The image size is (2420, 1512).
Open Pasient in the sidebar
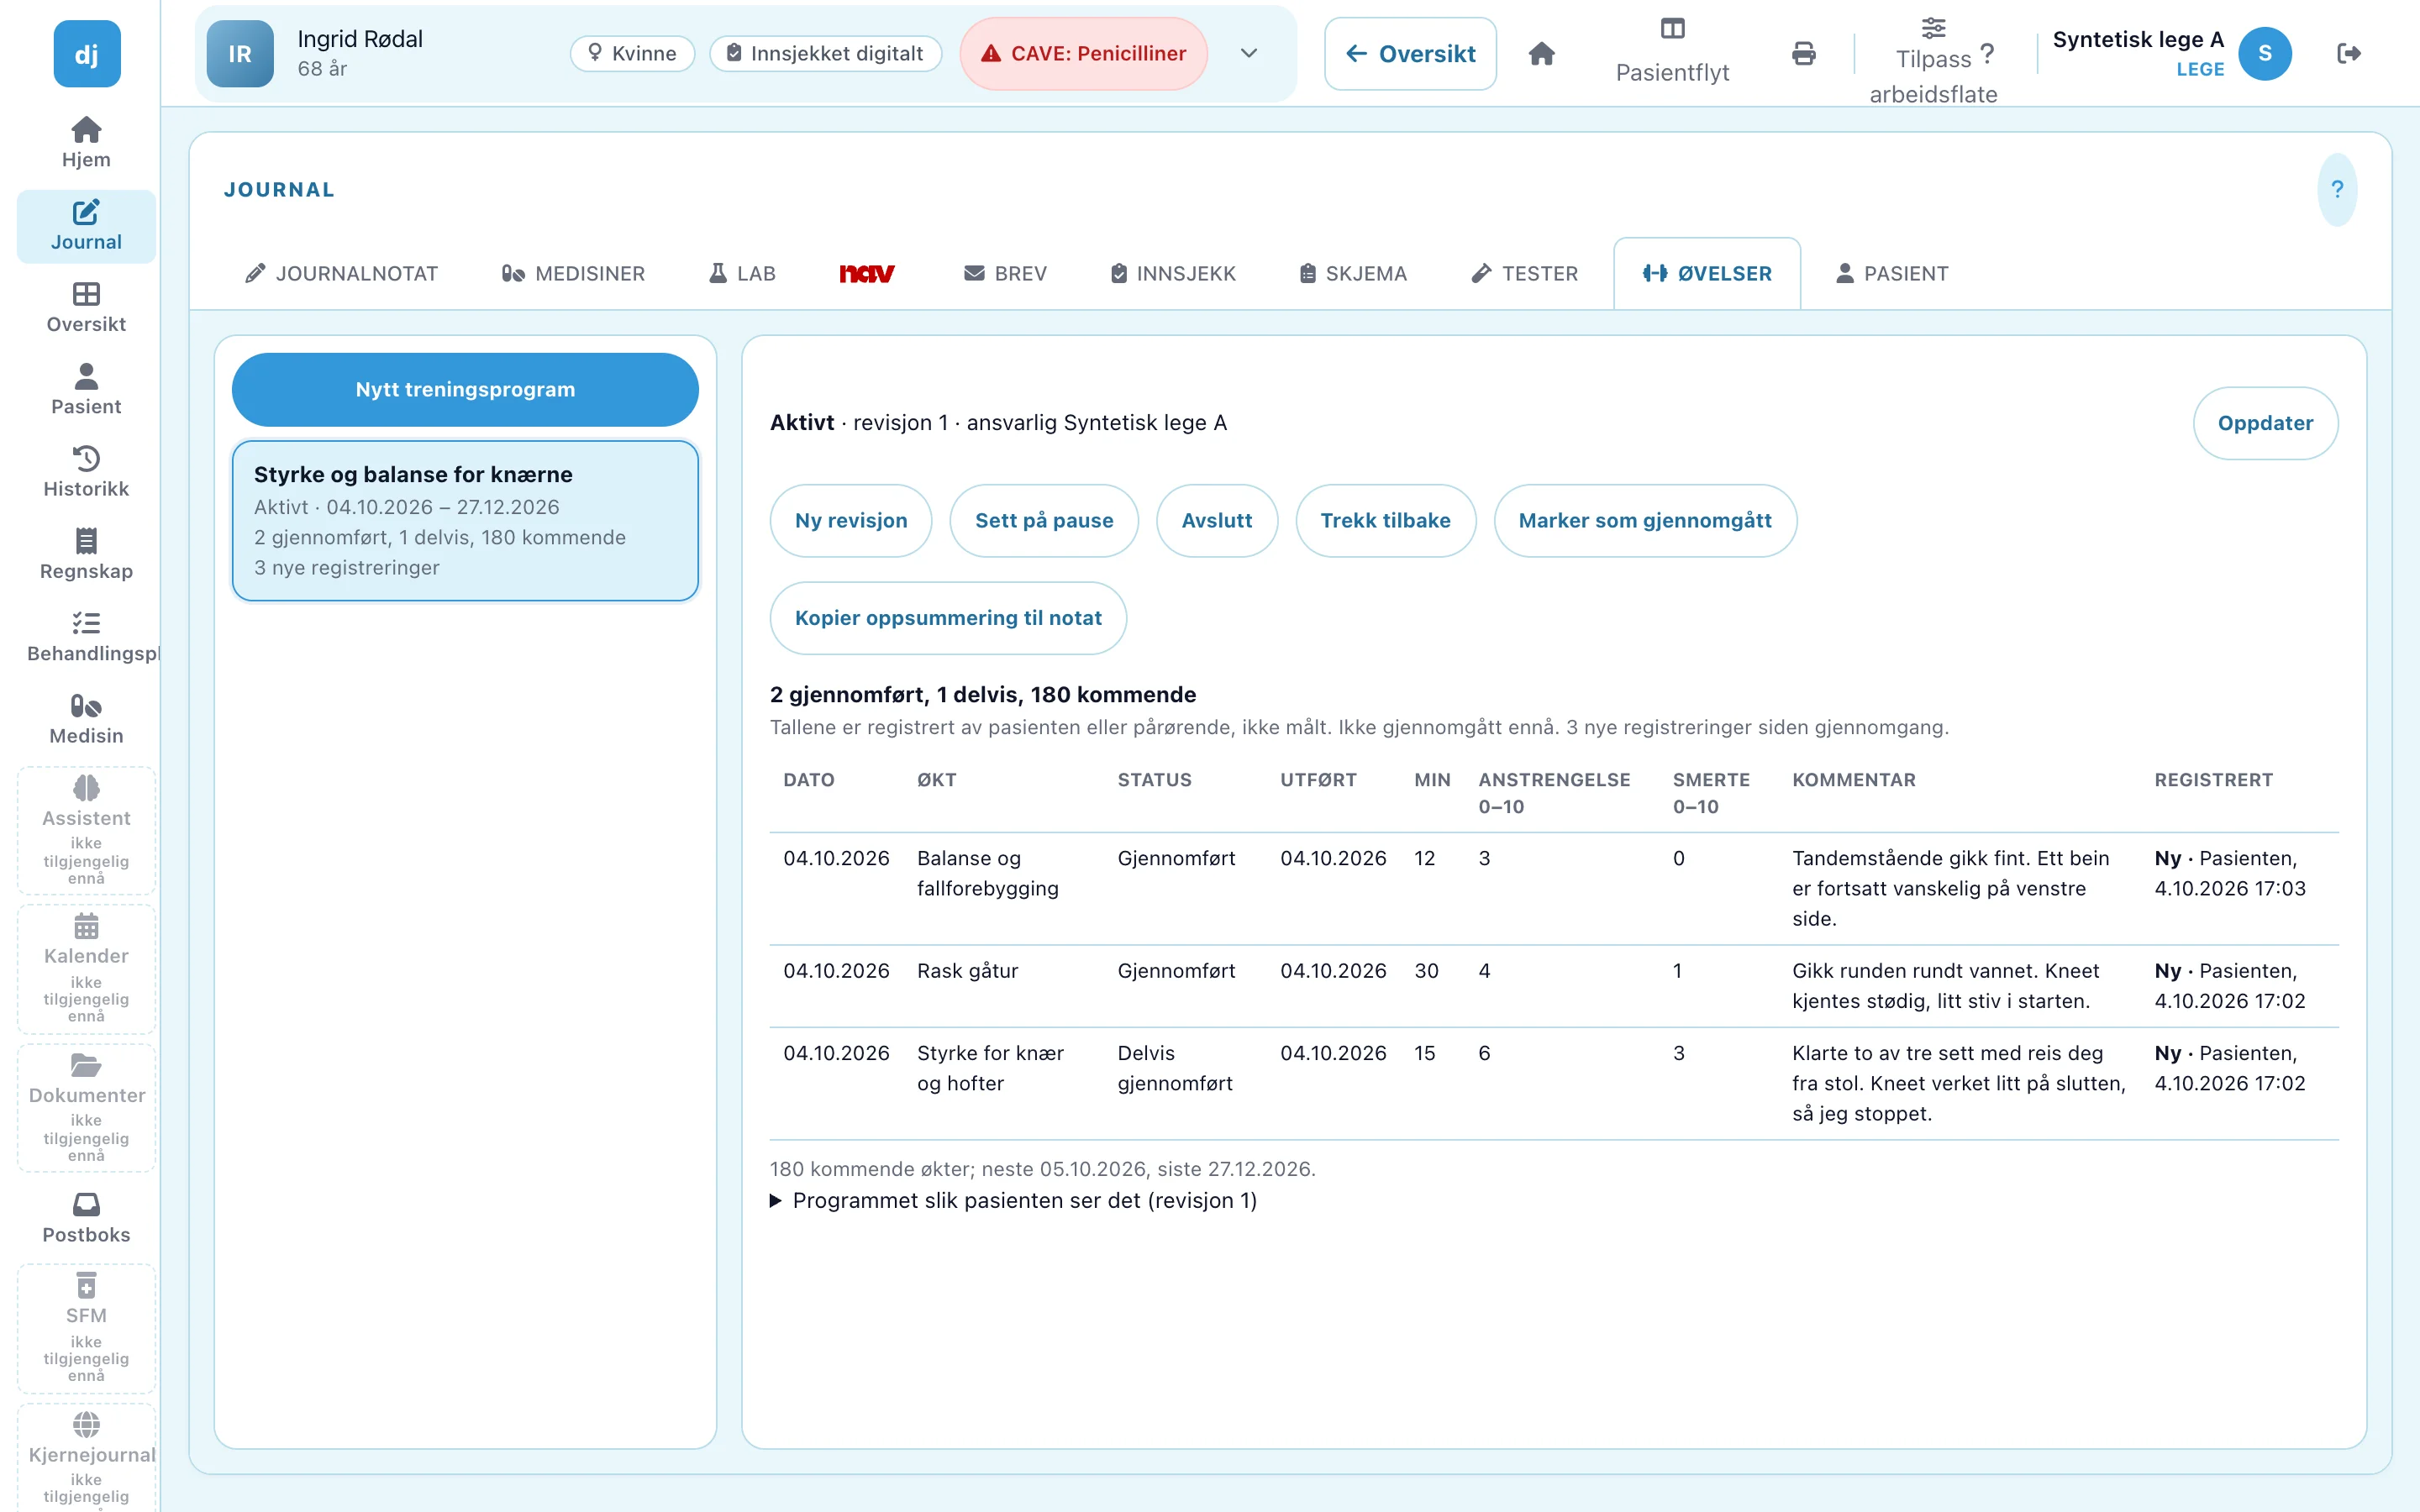[86, 389]
